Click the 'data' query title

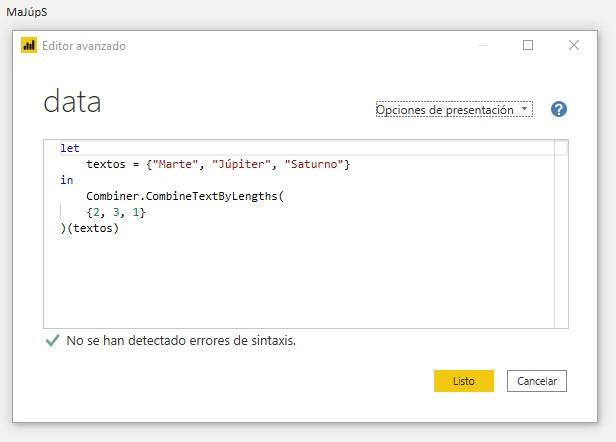[x=72, y=101]
